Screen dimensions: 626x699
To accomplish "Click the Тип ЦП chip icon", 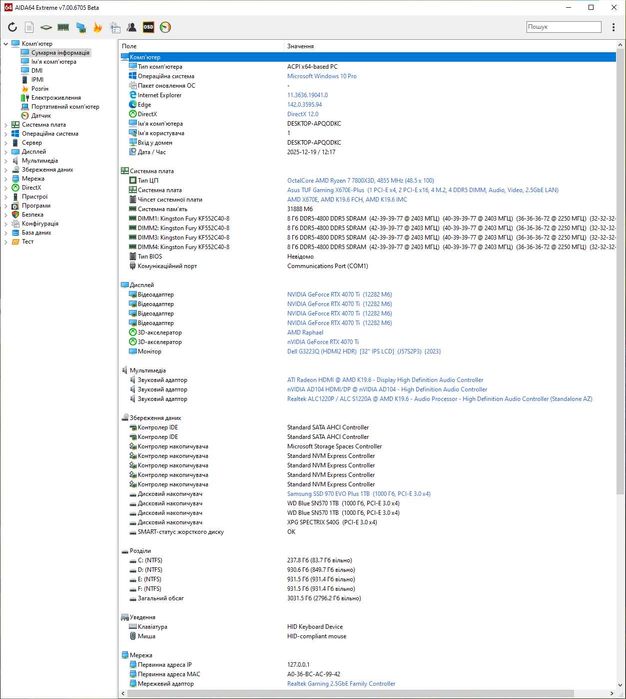I will pos(132,181).
